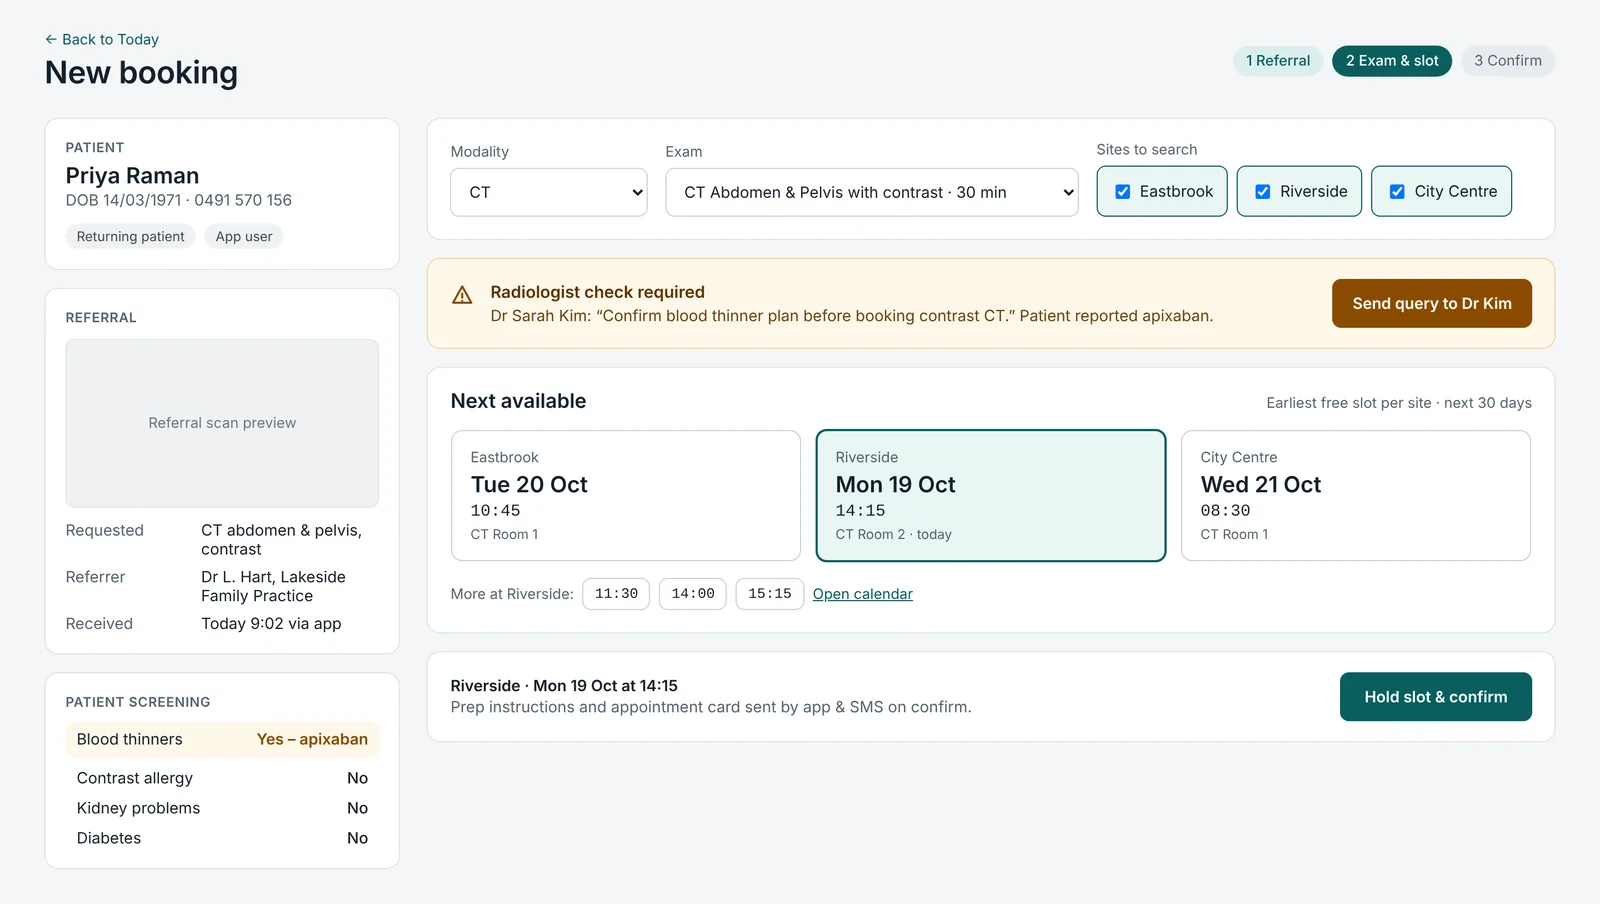Select the 15:15 Riverside time slot
The height and width of the screenshot is (904, 1600).
[770, 594]
